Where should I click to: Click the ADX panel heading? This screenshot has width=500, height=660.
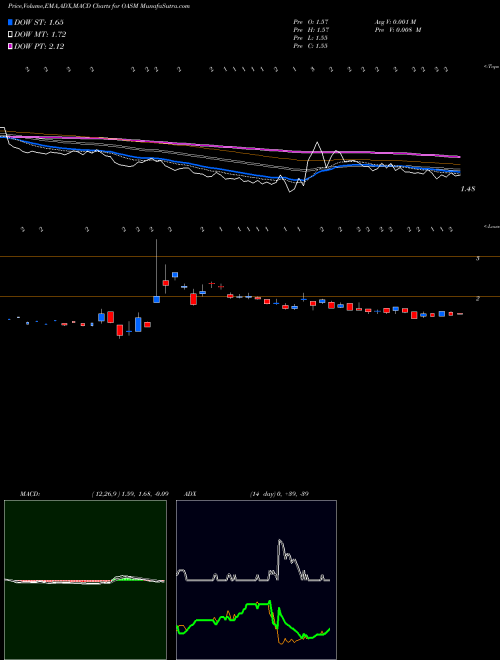[190, 494]
